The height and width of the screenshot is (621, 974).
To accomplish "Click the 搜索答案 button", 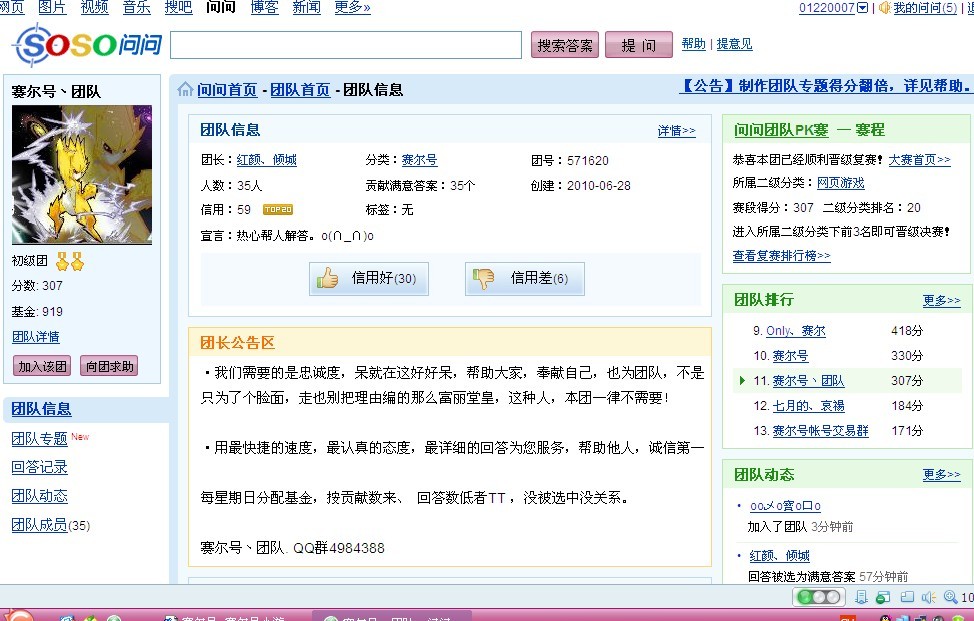I will tap(565, 45).
